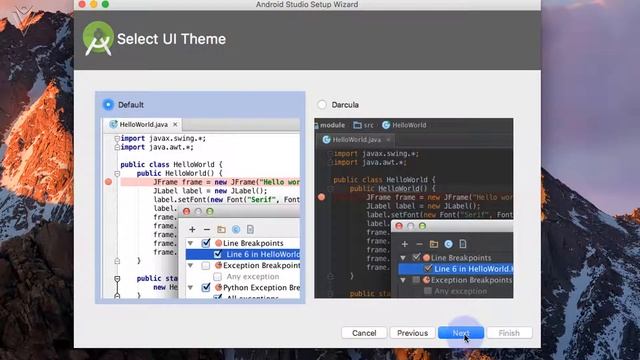
Task: Toggle Exception Breakpoints checkbox in Darcula preview
Action: click(x=416, y=280)
